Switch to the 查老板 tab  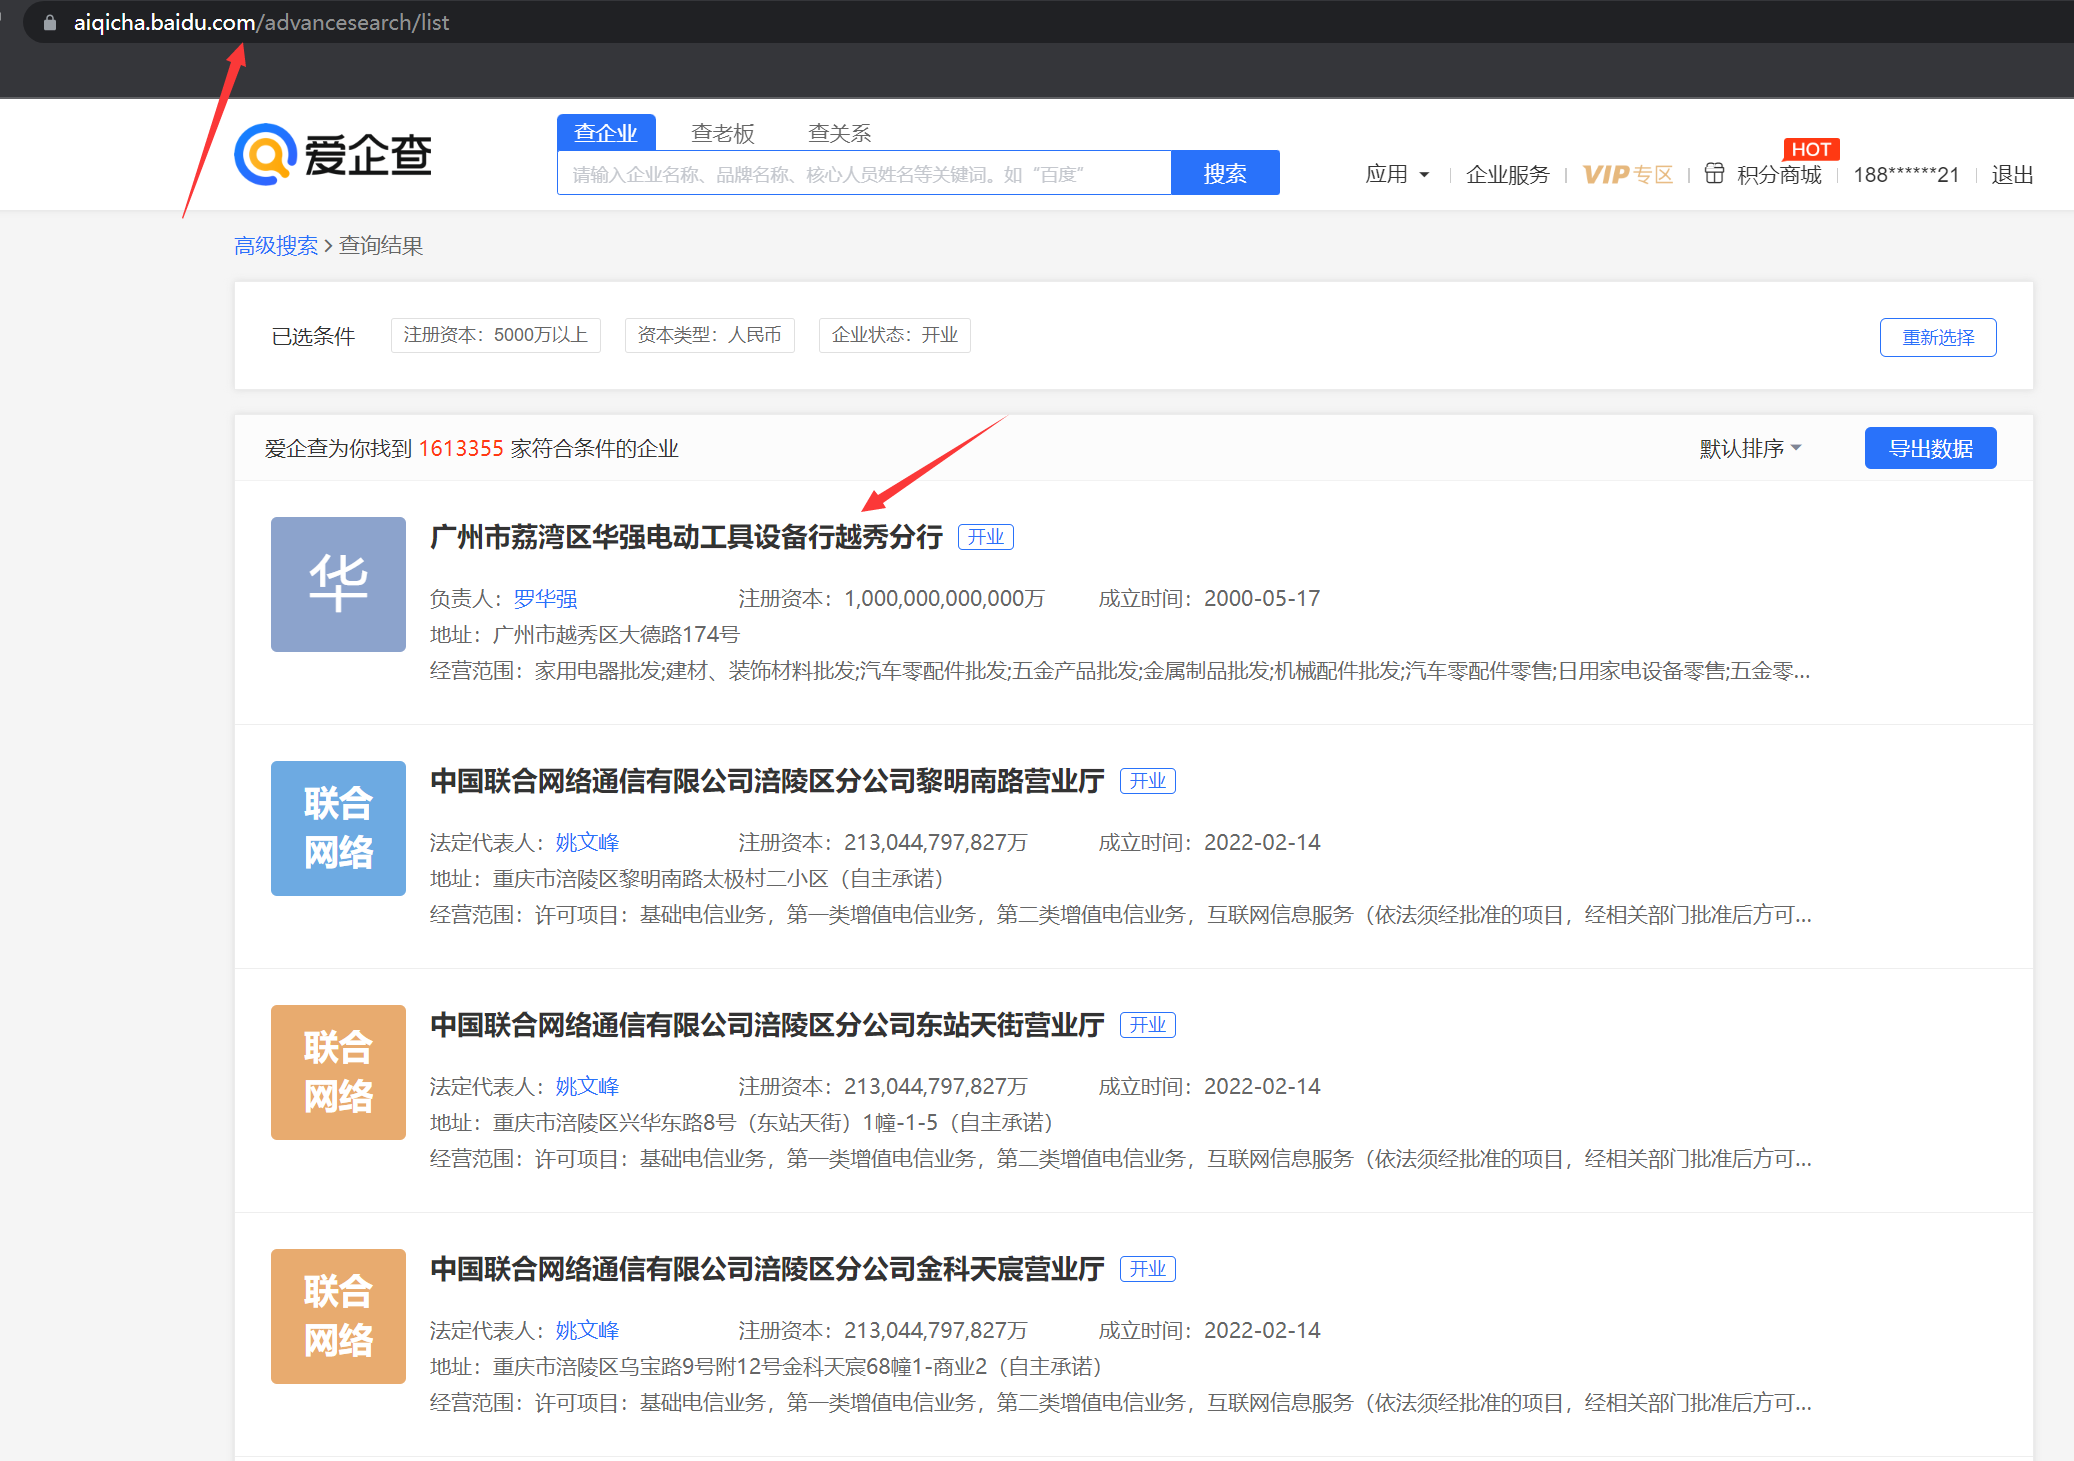tap(722, 131)
